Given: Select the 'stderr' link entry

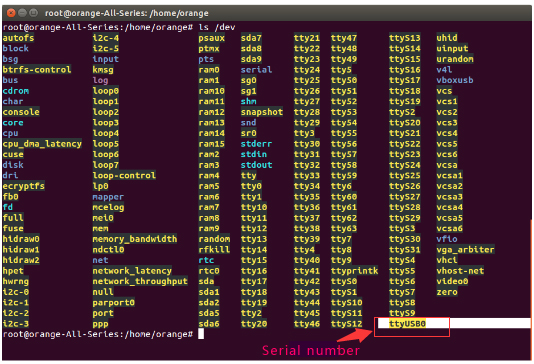Looking at the screenshot, I should point(256,144).
